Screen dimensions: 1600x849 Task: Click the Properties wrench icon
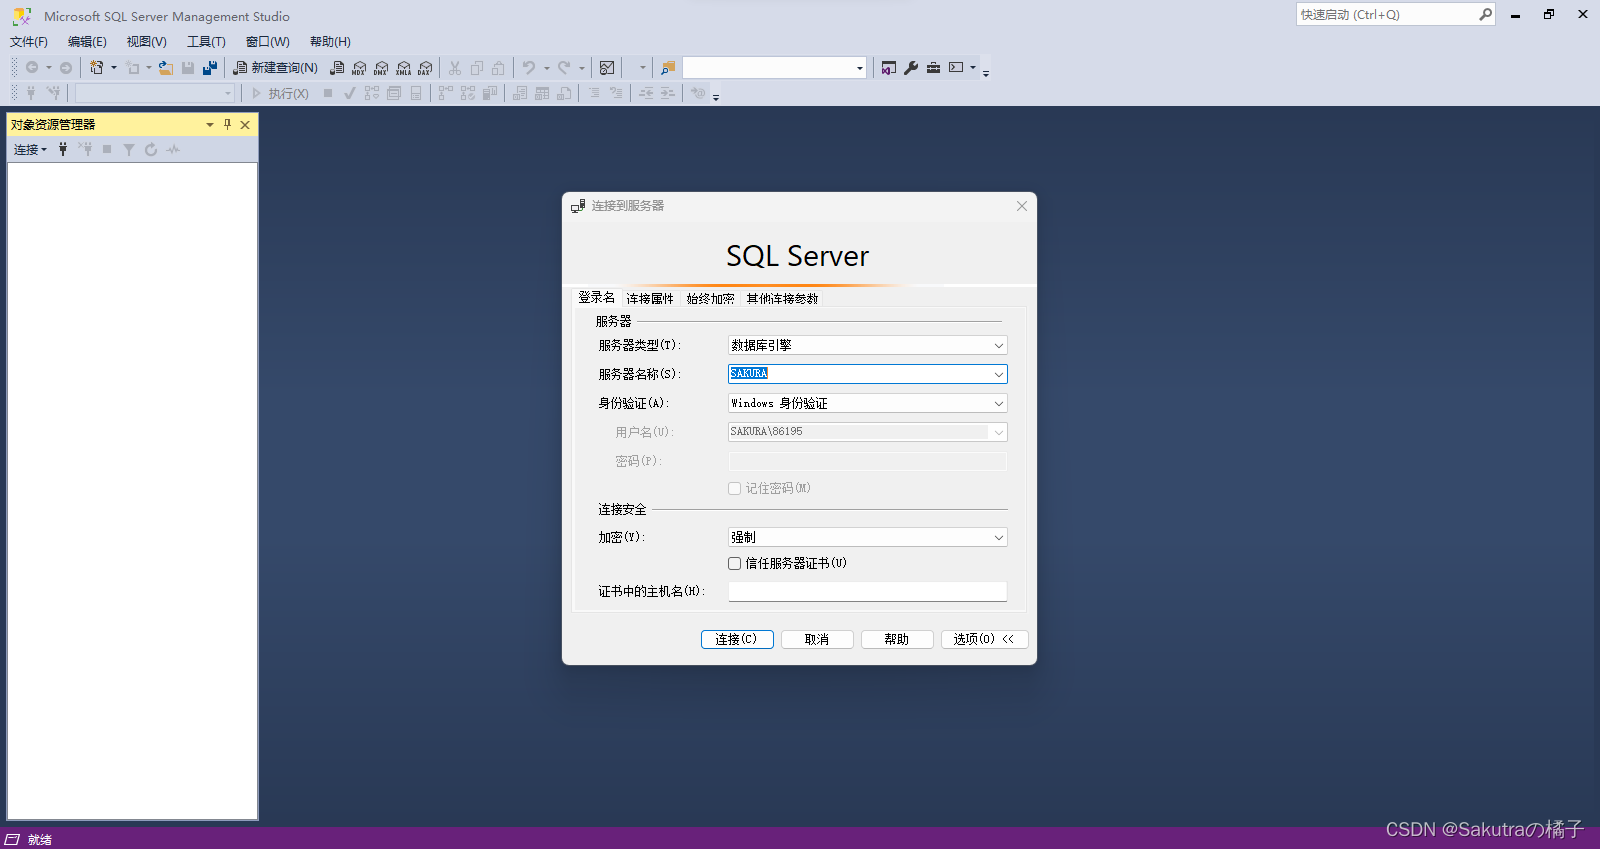click(x=911, y=68)
